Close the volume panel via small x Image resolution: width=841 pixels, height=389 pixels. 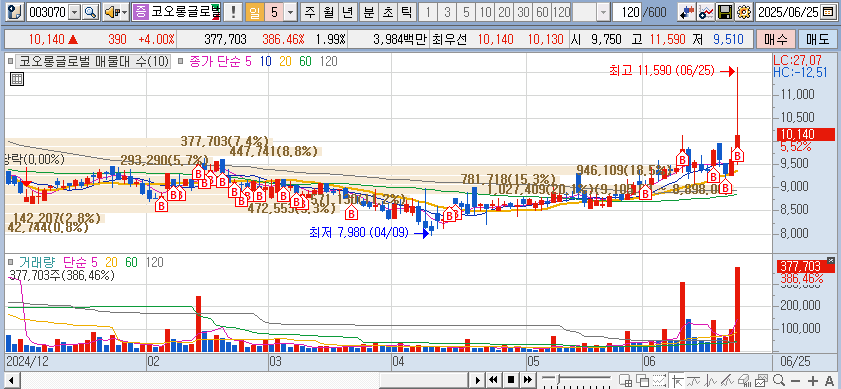point(831,260)
